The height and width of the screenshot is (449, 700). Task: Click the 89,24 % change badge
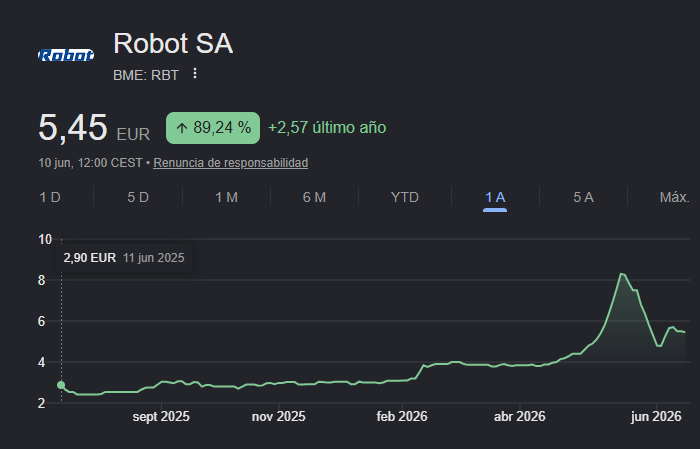tap(213, 128)
